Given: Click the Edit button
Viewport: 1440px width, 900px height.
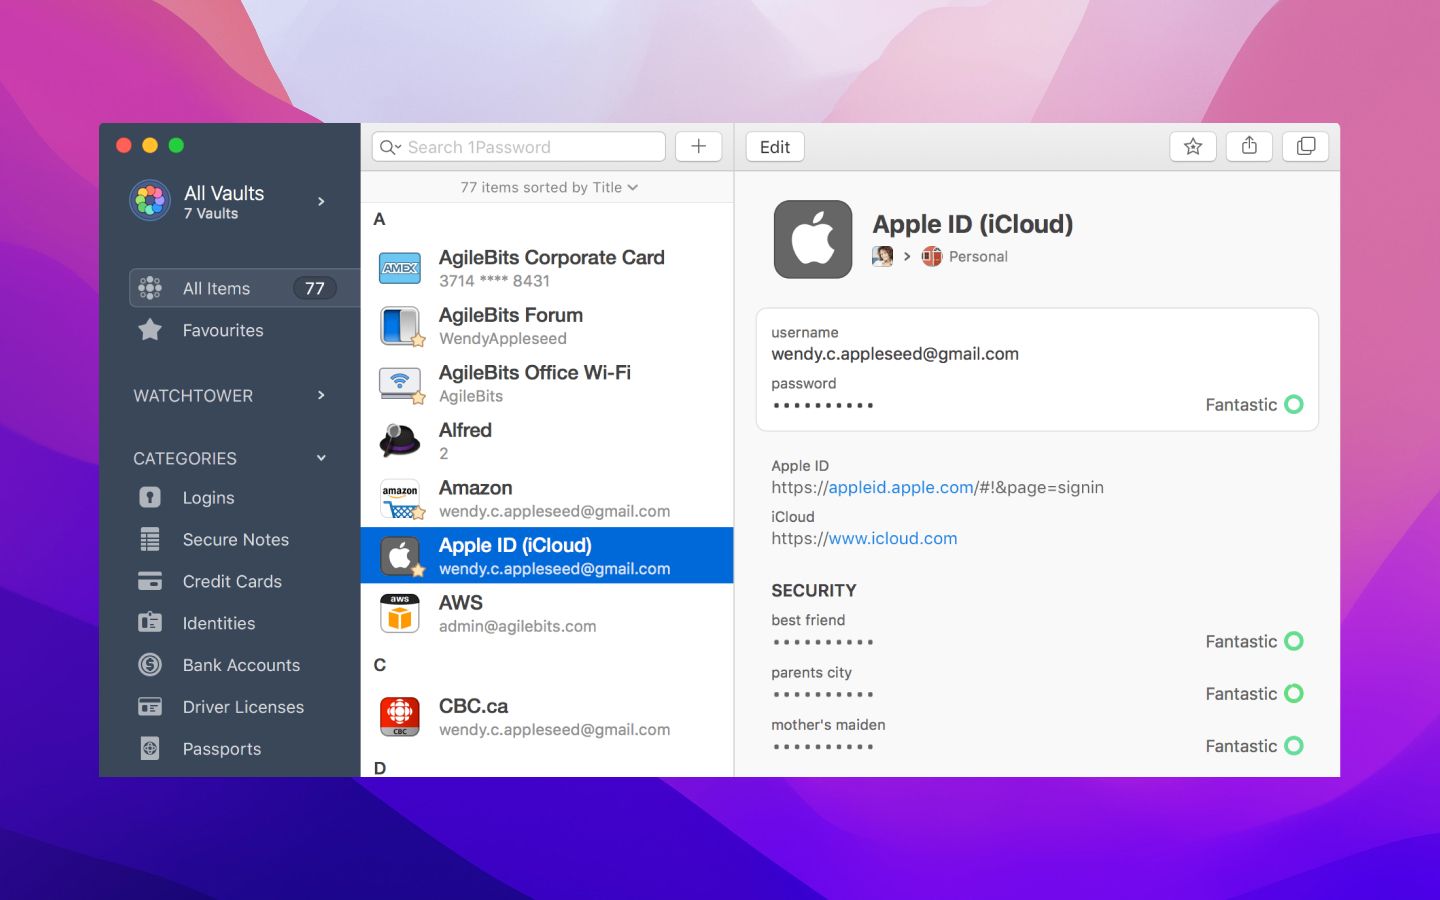Looking at the screenshot, I should [775, 147].
